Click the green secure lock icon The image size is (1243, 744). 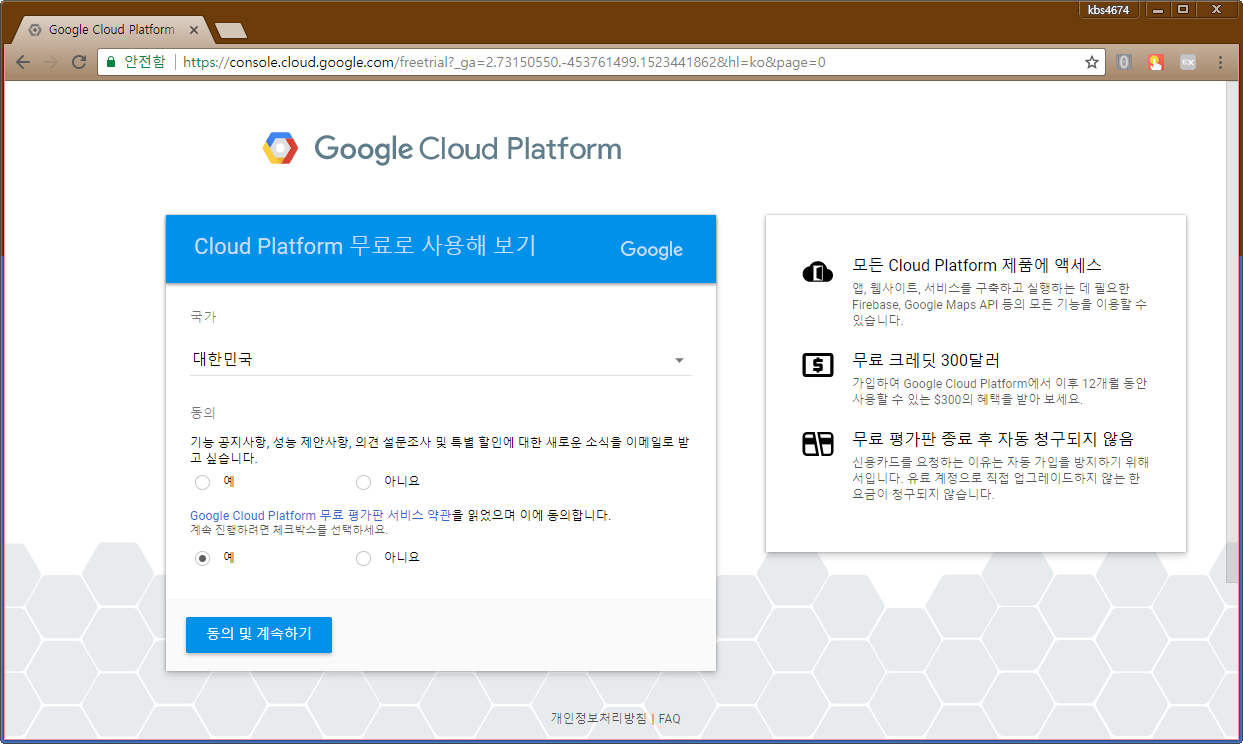tap(111, 62)
